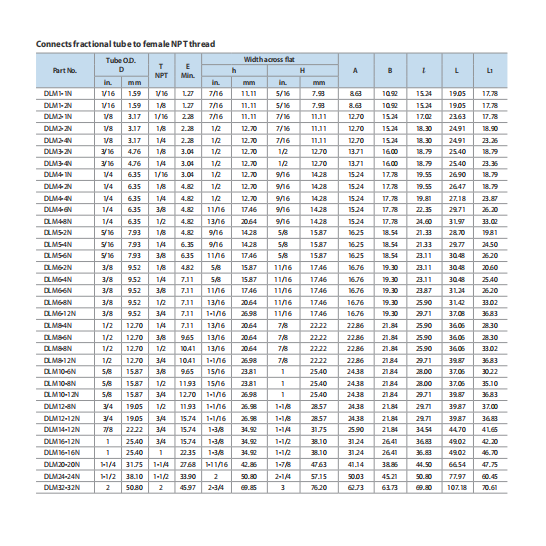Click the Part No. column header
The width and height of the screenshot is (546, 546).
pyautogui.click(x=65, y=70)
